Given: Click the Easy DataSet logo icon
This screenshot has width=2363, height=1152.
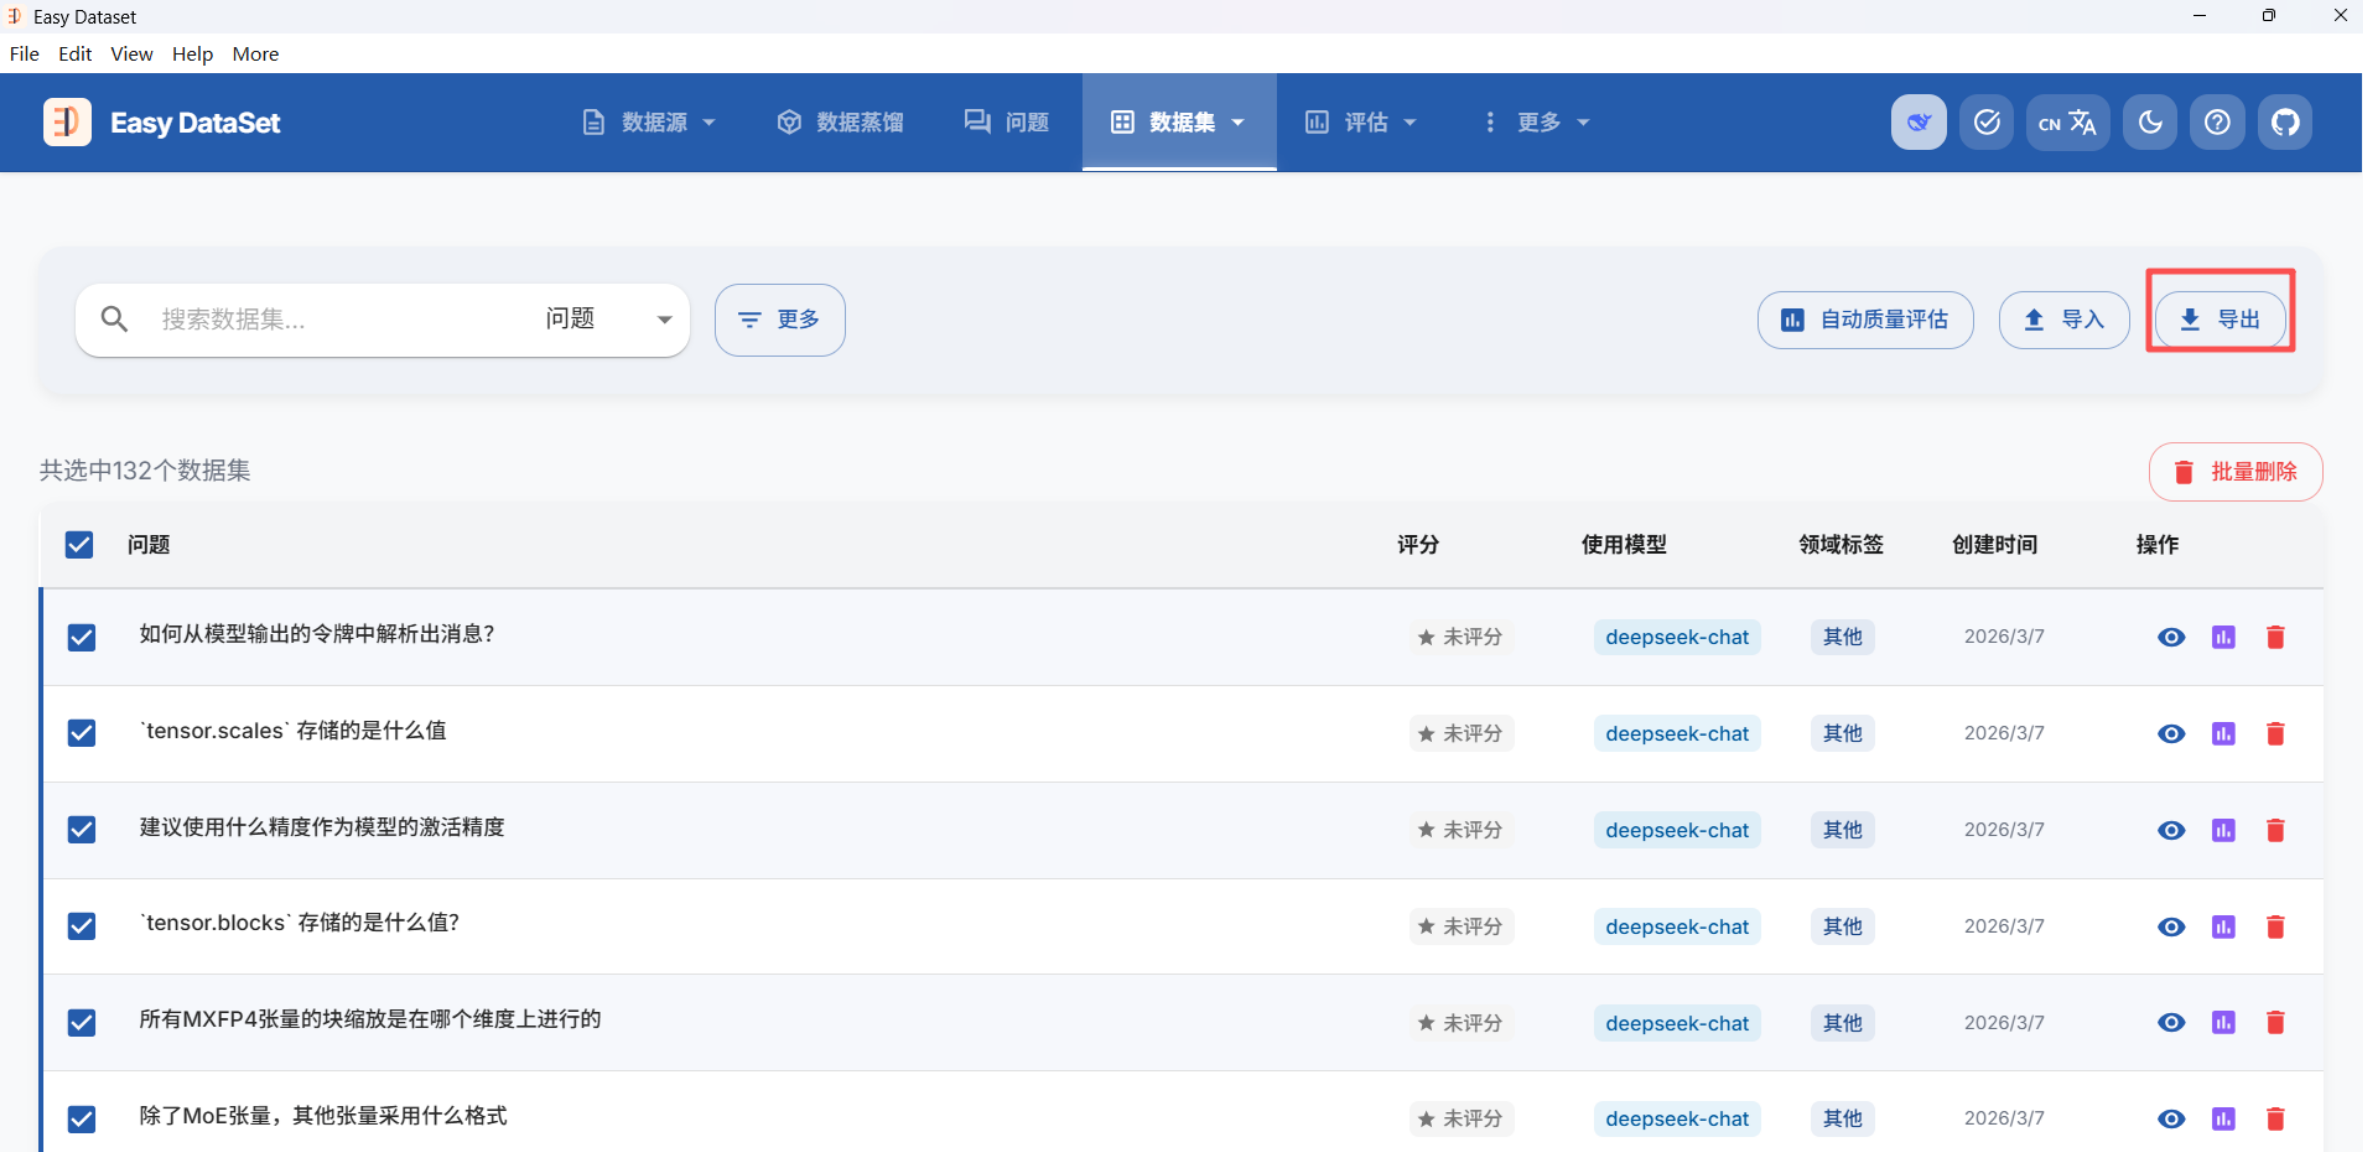Looking at the screenshot, I should (x=67, y=122).
